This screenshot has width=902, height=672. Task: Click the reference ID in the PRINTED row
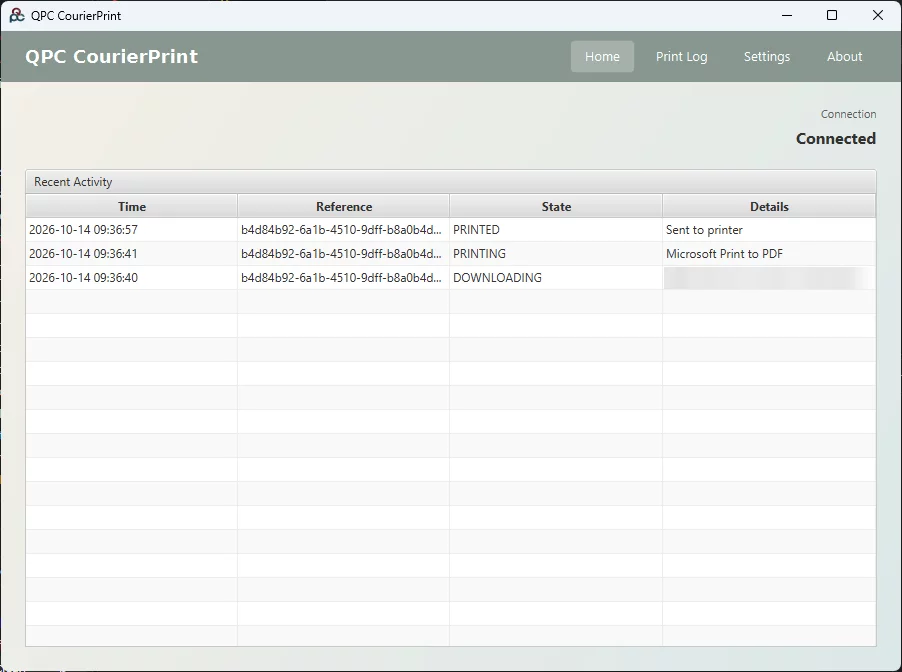pos(343,230)
